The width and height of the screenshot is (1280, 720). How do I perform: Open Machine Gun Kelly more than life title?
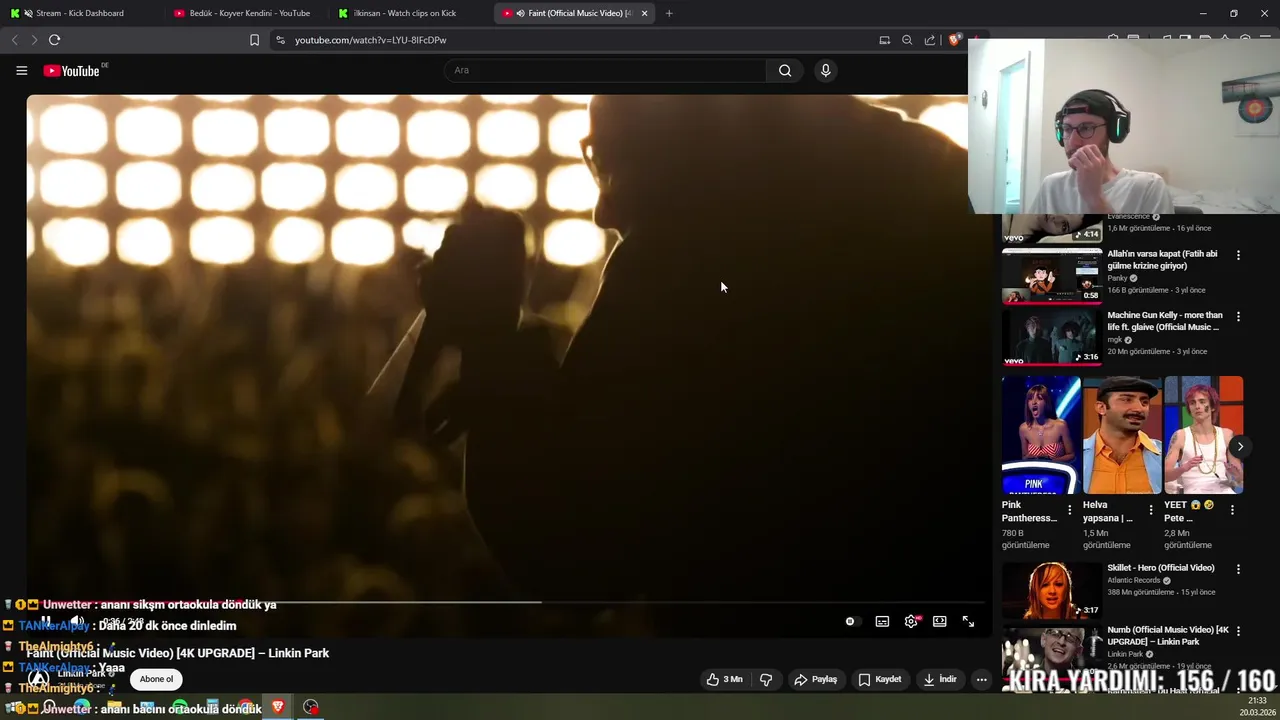pos(1164,321)
